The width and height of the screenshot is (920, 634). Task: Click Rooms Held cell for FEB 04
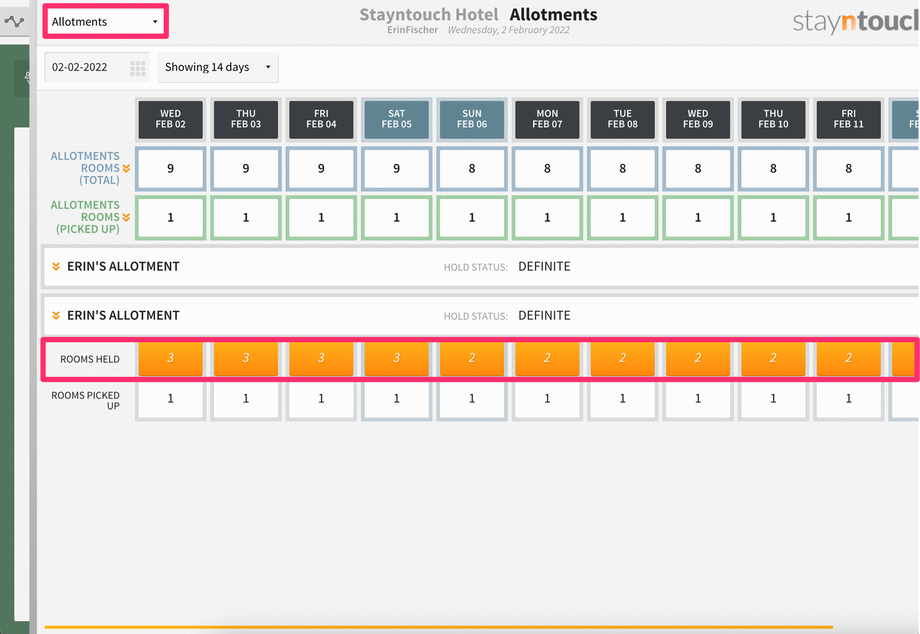(322, 358)
